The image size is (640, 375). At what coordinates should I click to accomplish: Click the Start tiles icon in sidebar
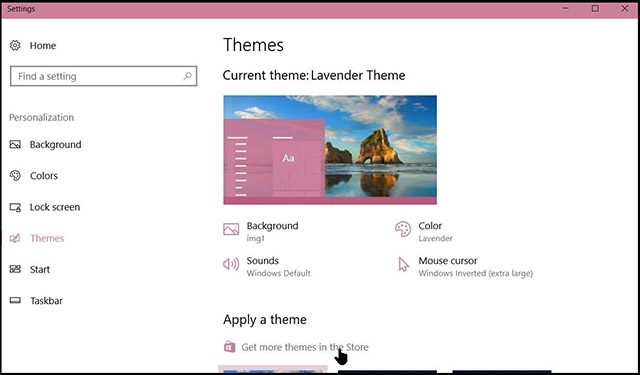(15, 269)
